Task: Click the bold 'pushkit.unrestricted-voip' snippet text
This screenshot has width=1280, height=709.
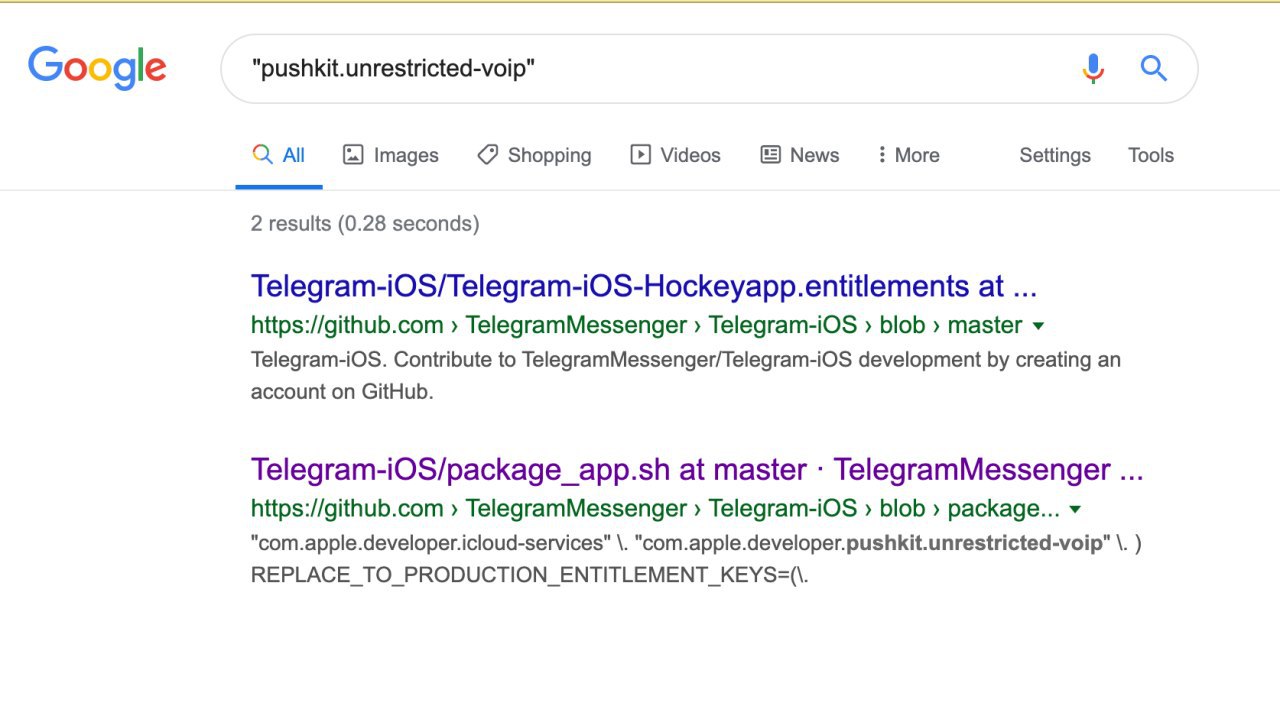Action: click(x=975, y=543)
